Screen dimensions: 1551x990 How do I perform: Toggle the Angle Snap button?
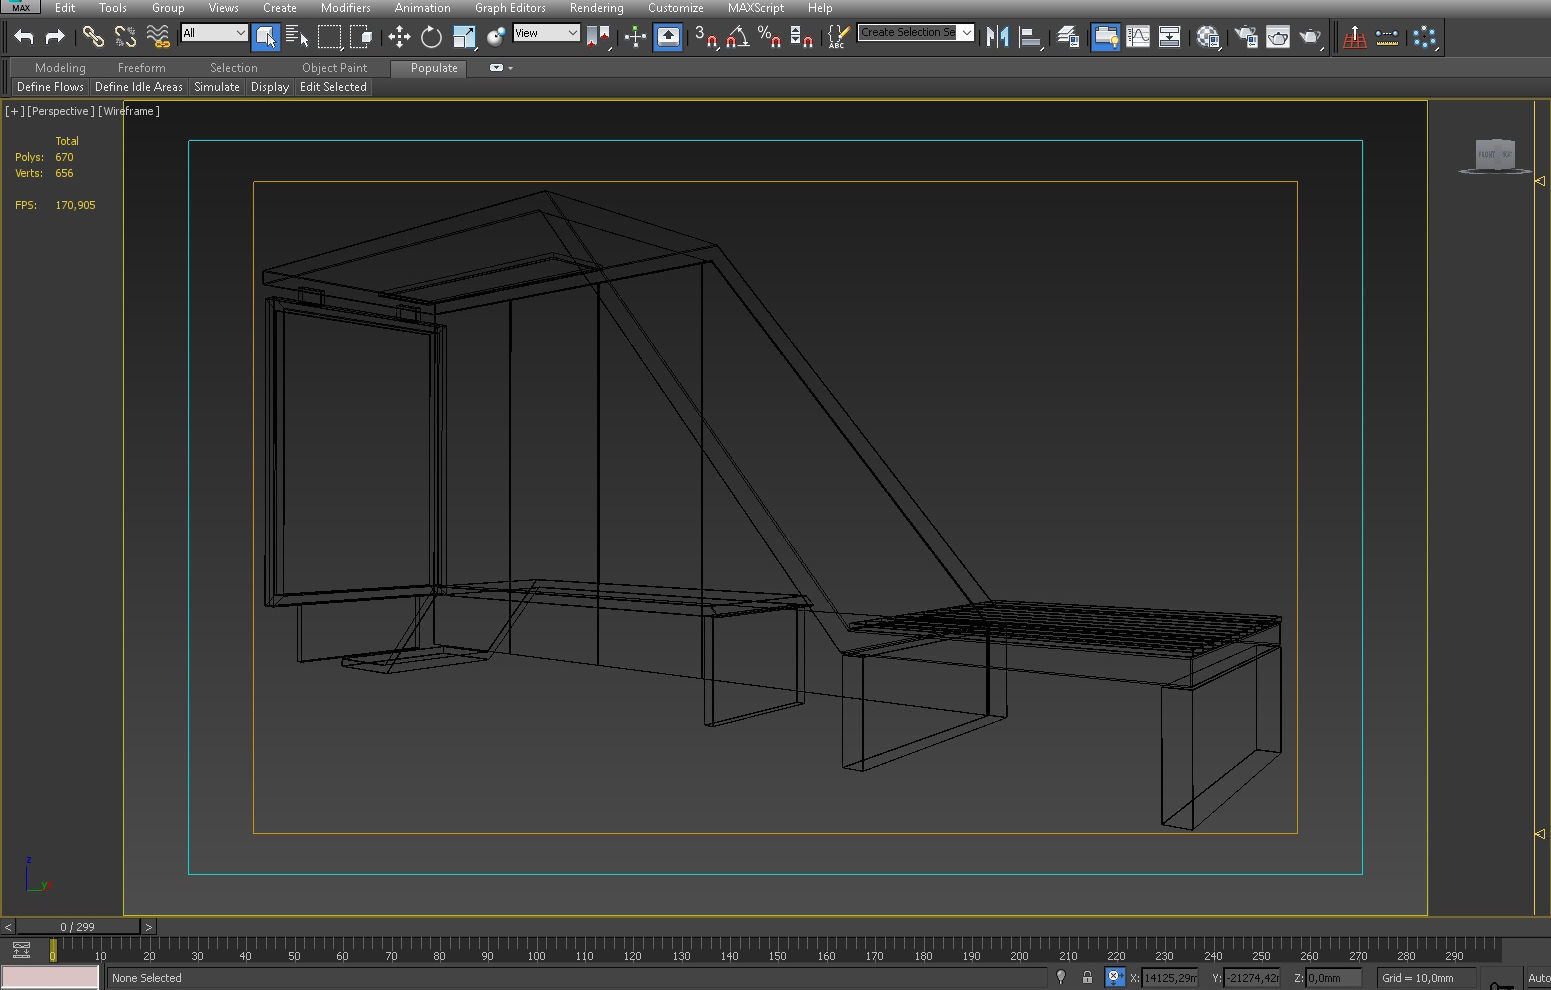tap(738, 37)
